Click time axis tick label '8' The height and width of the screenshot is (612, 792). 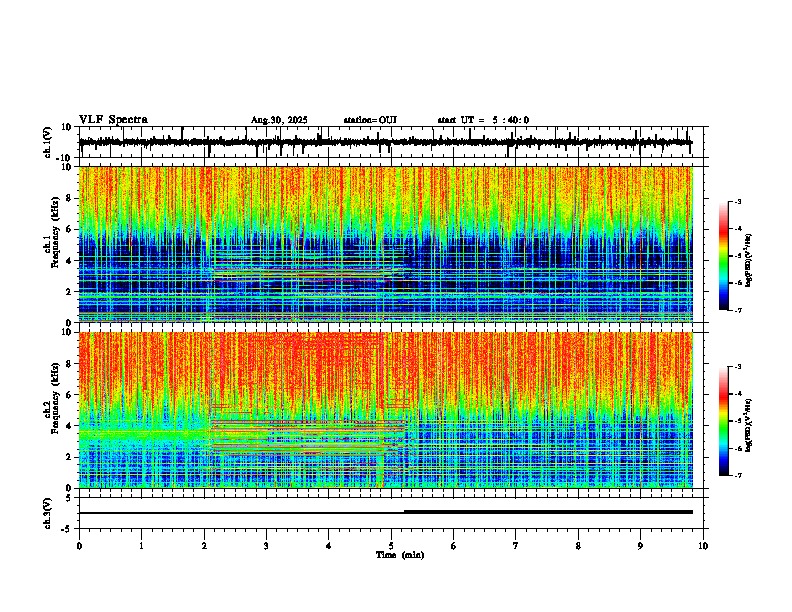(x=578, y=546)
